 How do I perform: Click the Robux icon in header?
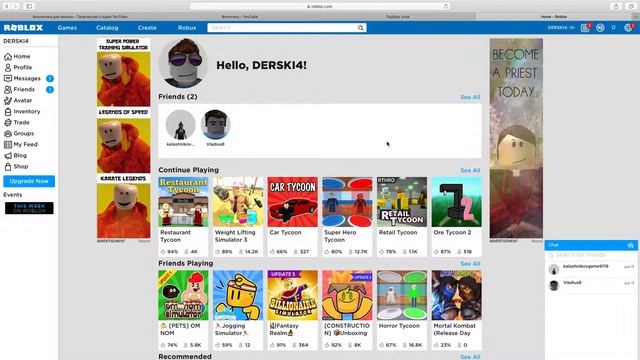[x=600, y=28]
